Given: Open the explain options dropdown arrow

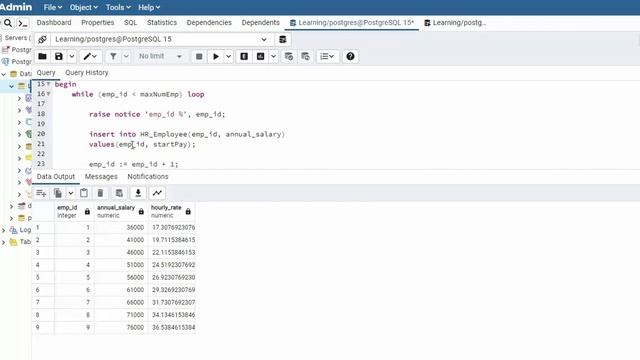Looking at the screenshot, I should [x=273, y=56].
